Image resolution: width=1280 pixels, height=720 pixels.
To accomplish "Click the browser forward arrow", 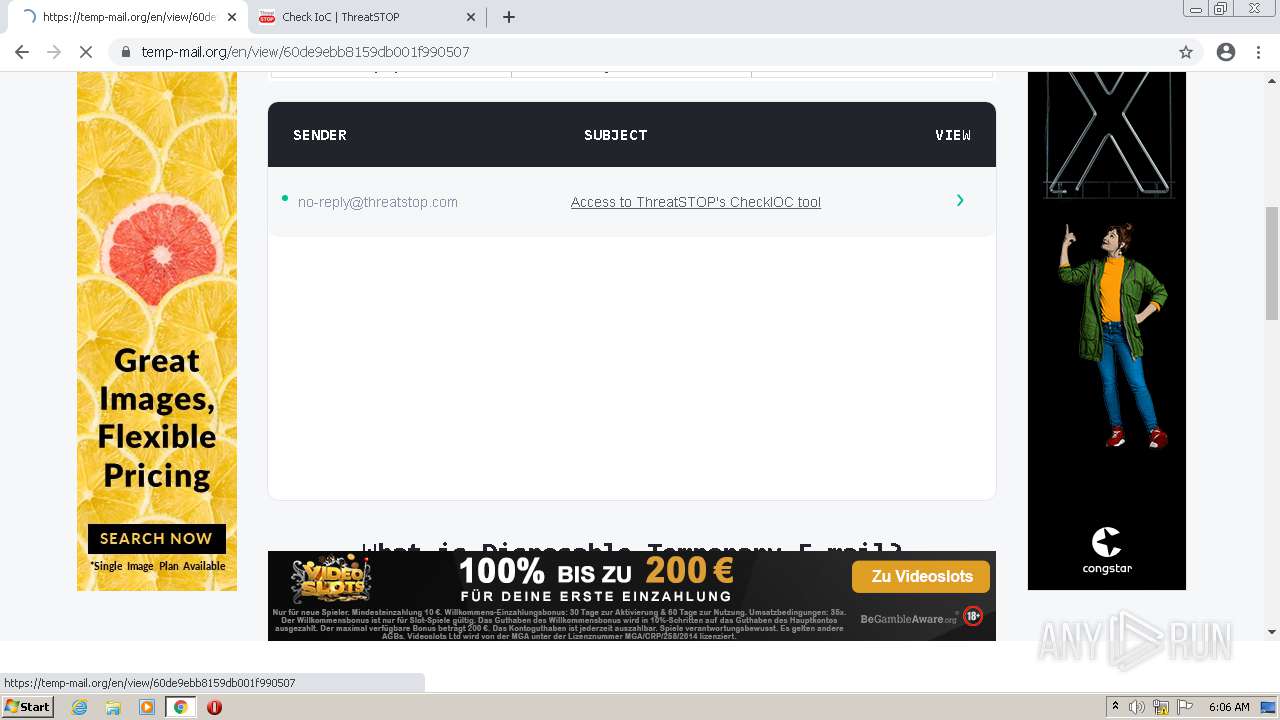I will [54, 52].
